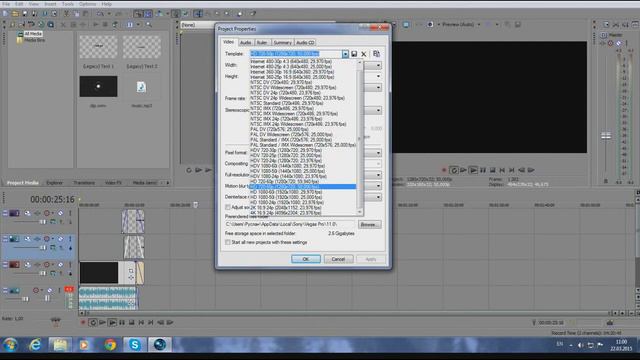Open the Motion blur type dropdown
Screen dimensions: 640x360
[x=378, y=186]
